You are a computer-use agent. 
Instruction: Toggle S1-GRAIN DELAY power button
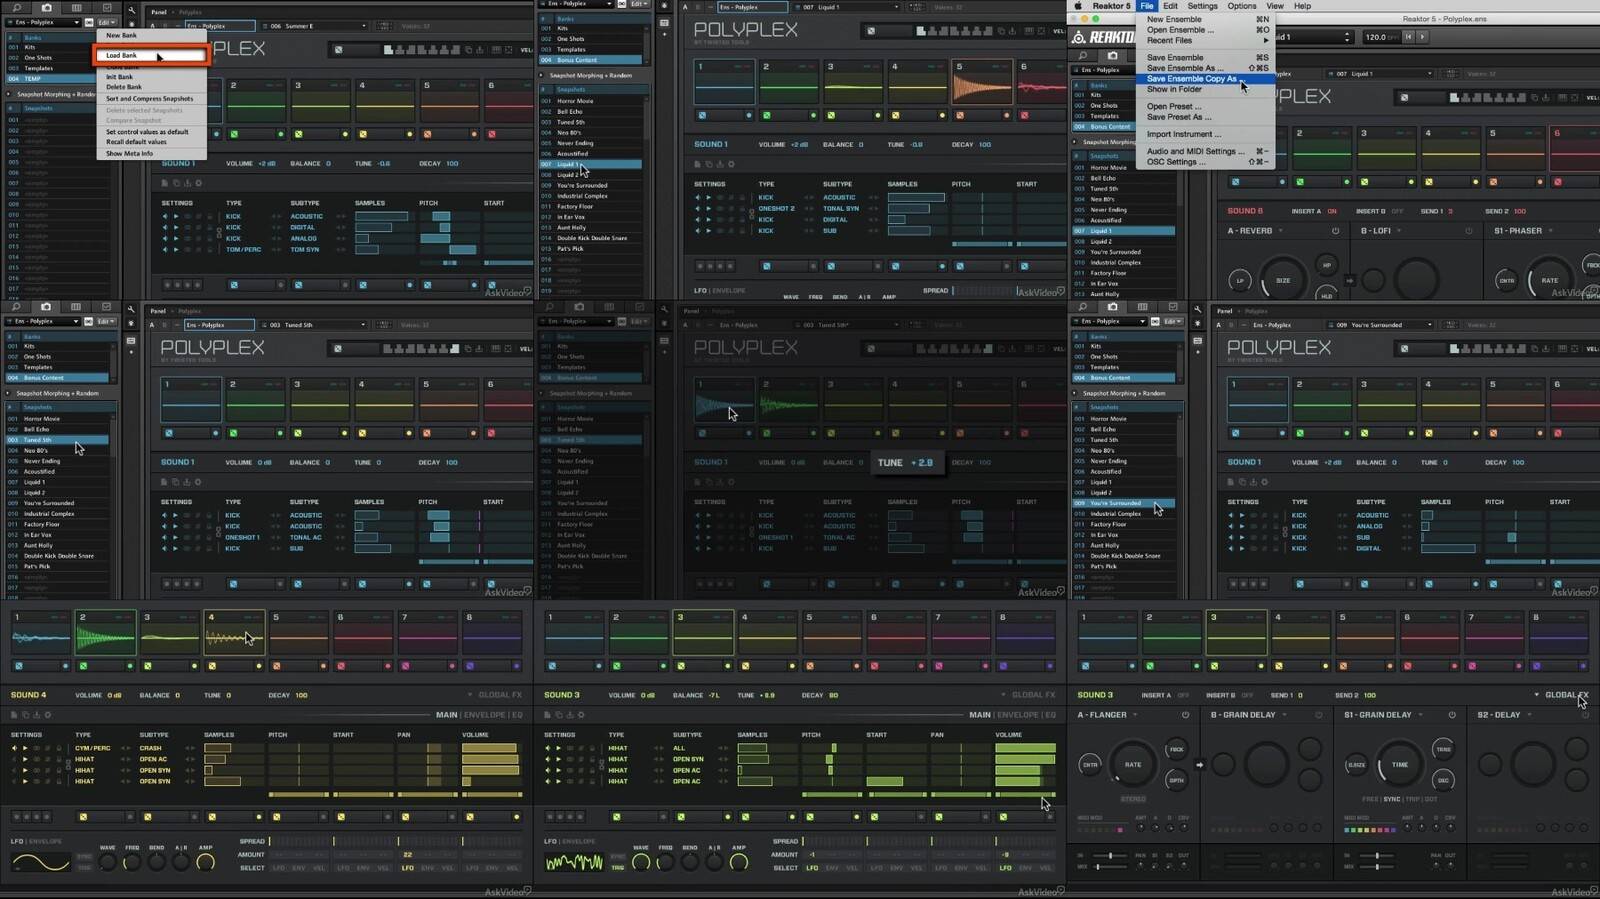tap(1452, 715)
